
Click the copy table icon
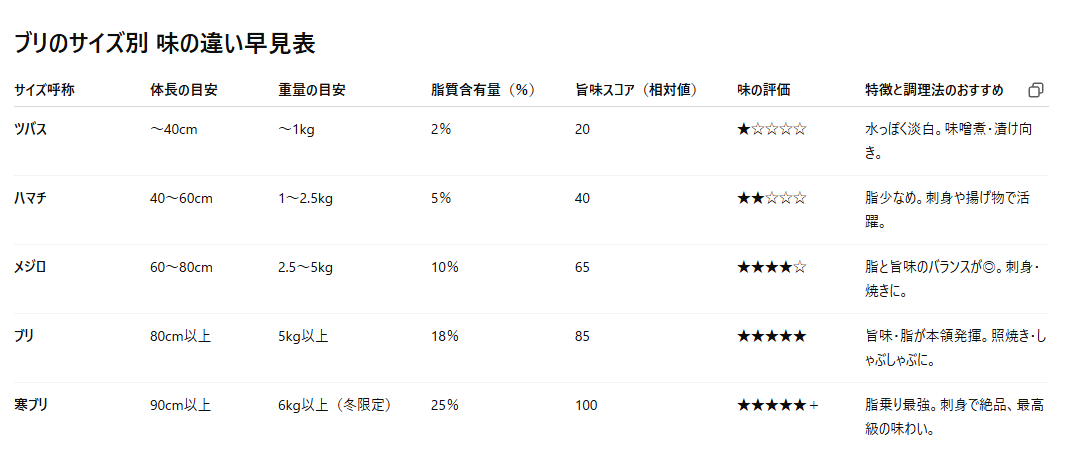coord(1035,90)
